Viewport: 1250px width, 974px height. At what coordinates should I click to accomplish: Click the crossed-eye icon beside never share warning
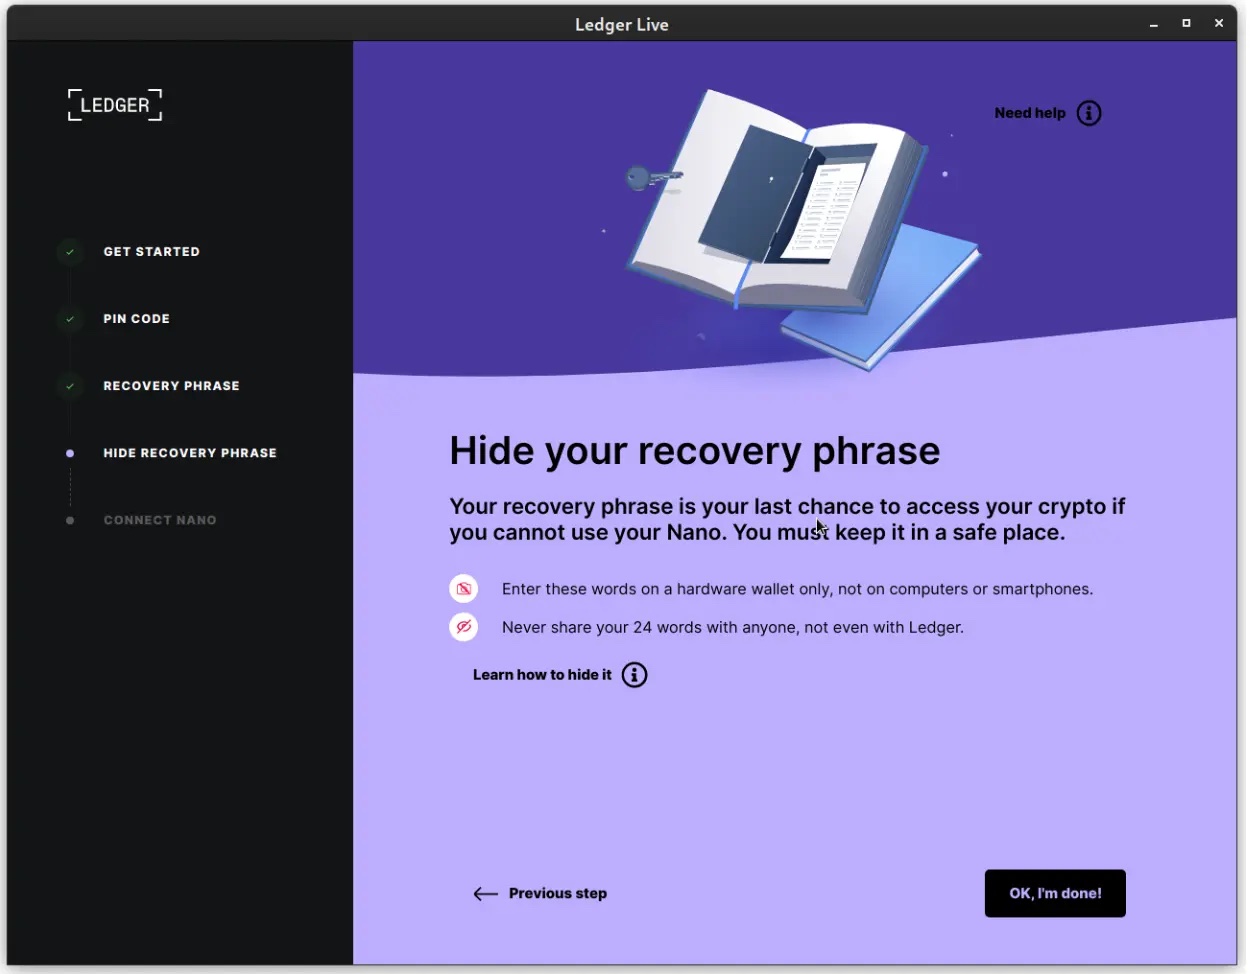[x=463, y=627]
